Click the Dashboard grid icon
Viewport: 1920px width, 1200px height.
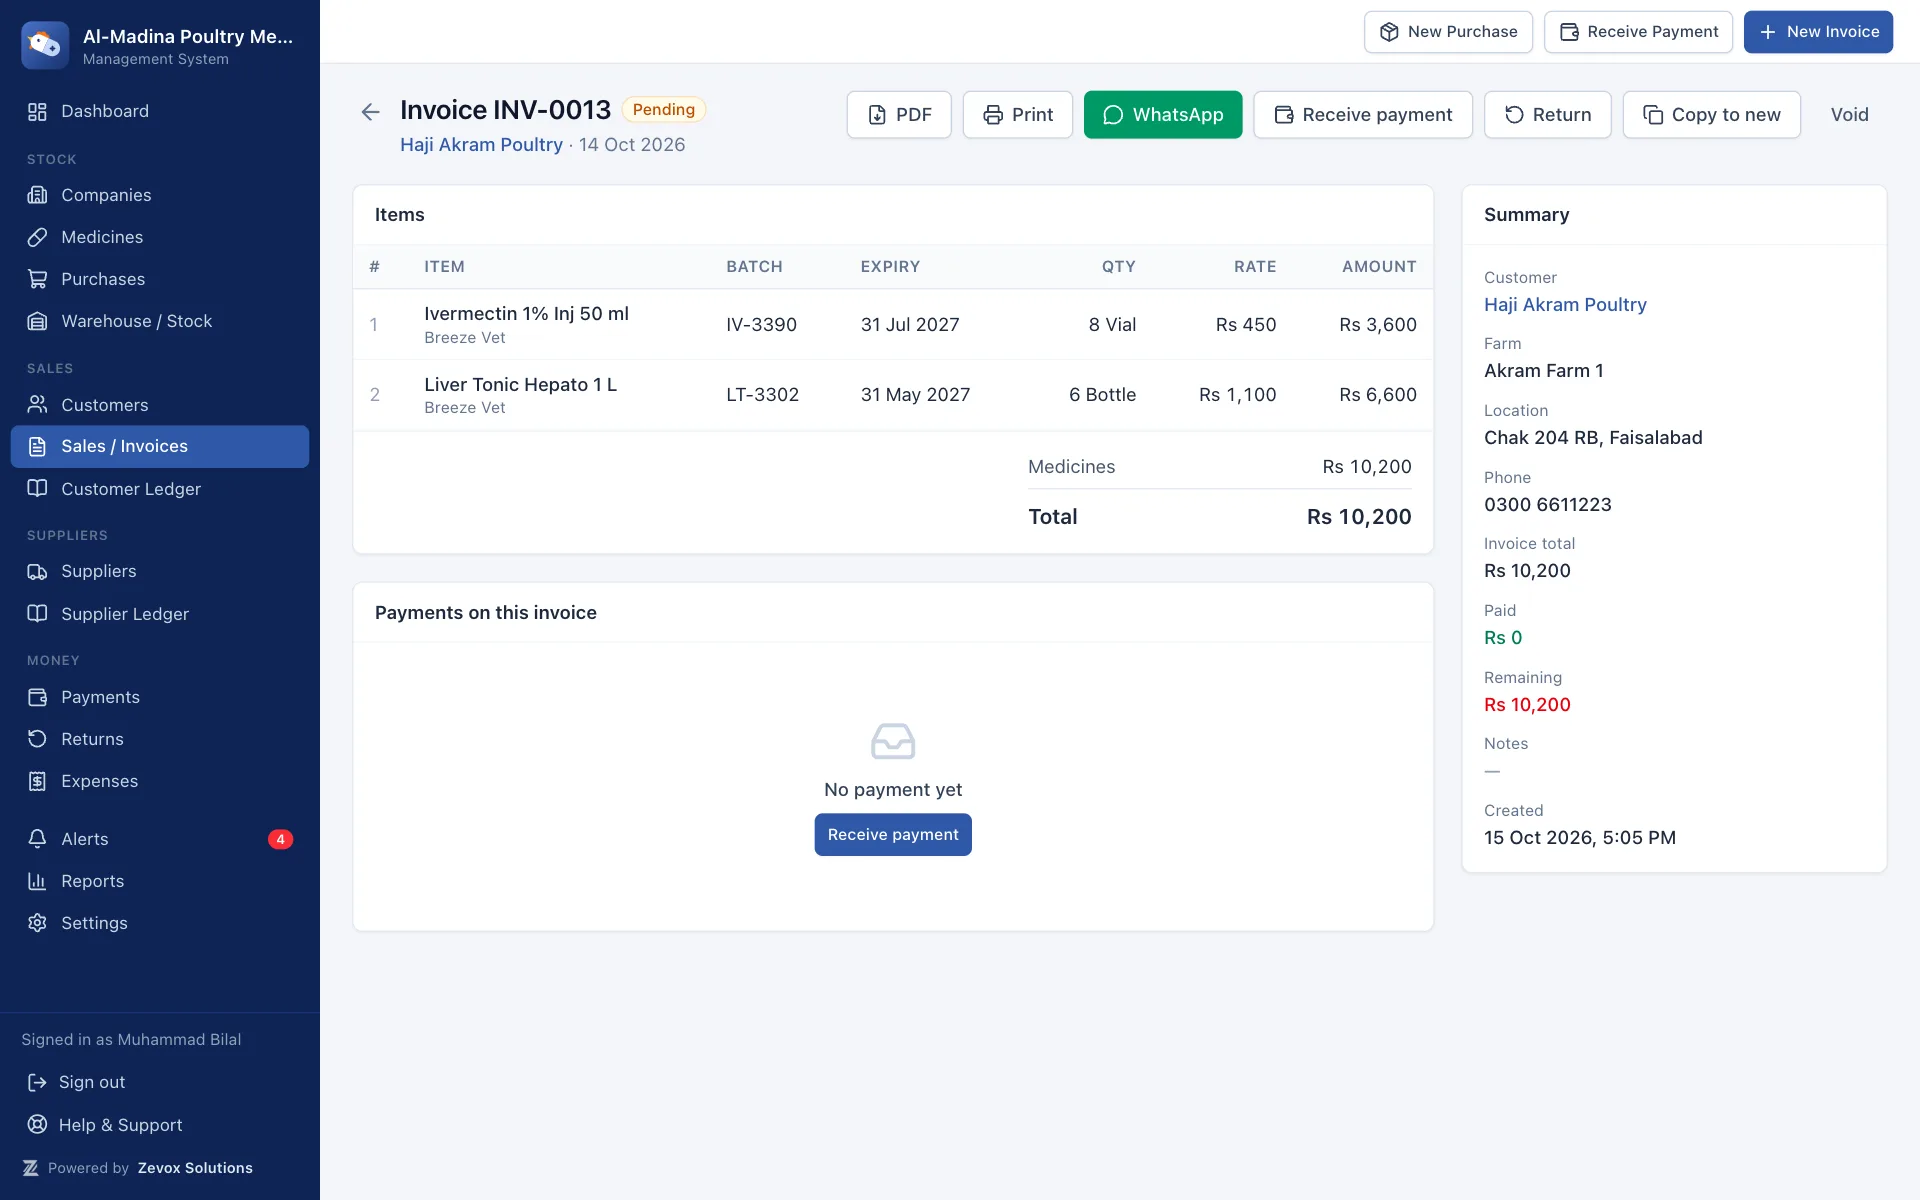tap(37, 111)
